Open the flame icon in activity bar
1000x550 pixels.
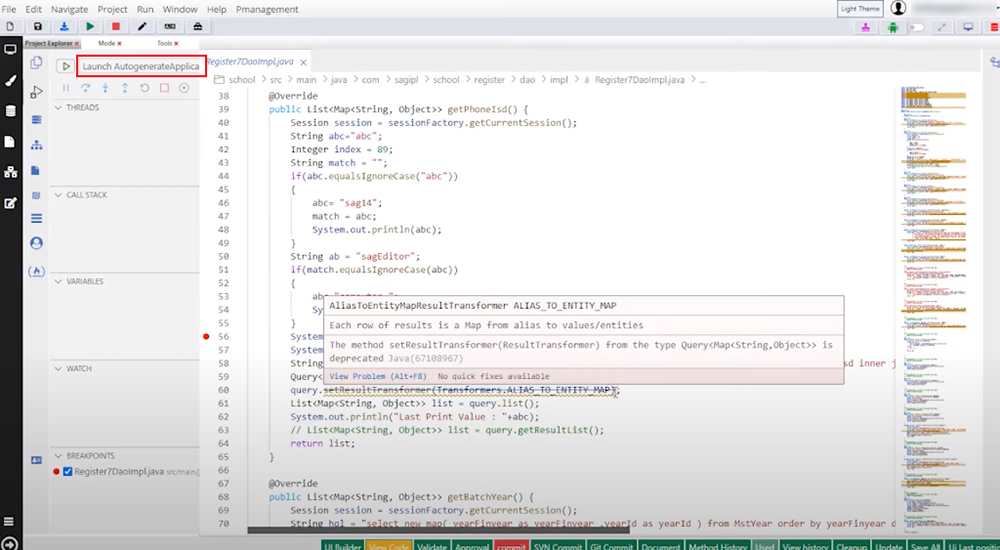pyautogui.click(x=36, y=271)
